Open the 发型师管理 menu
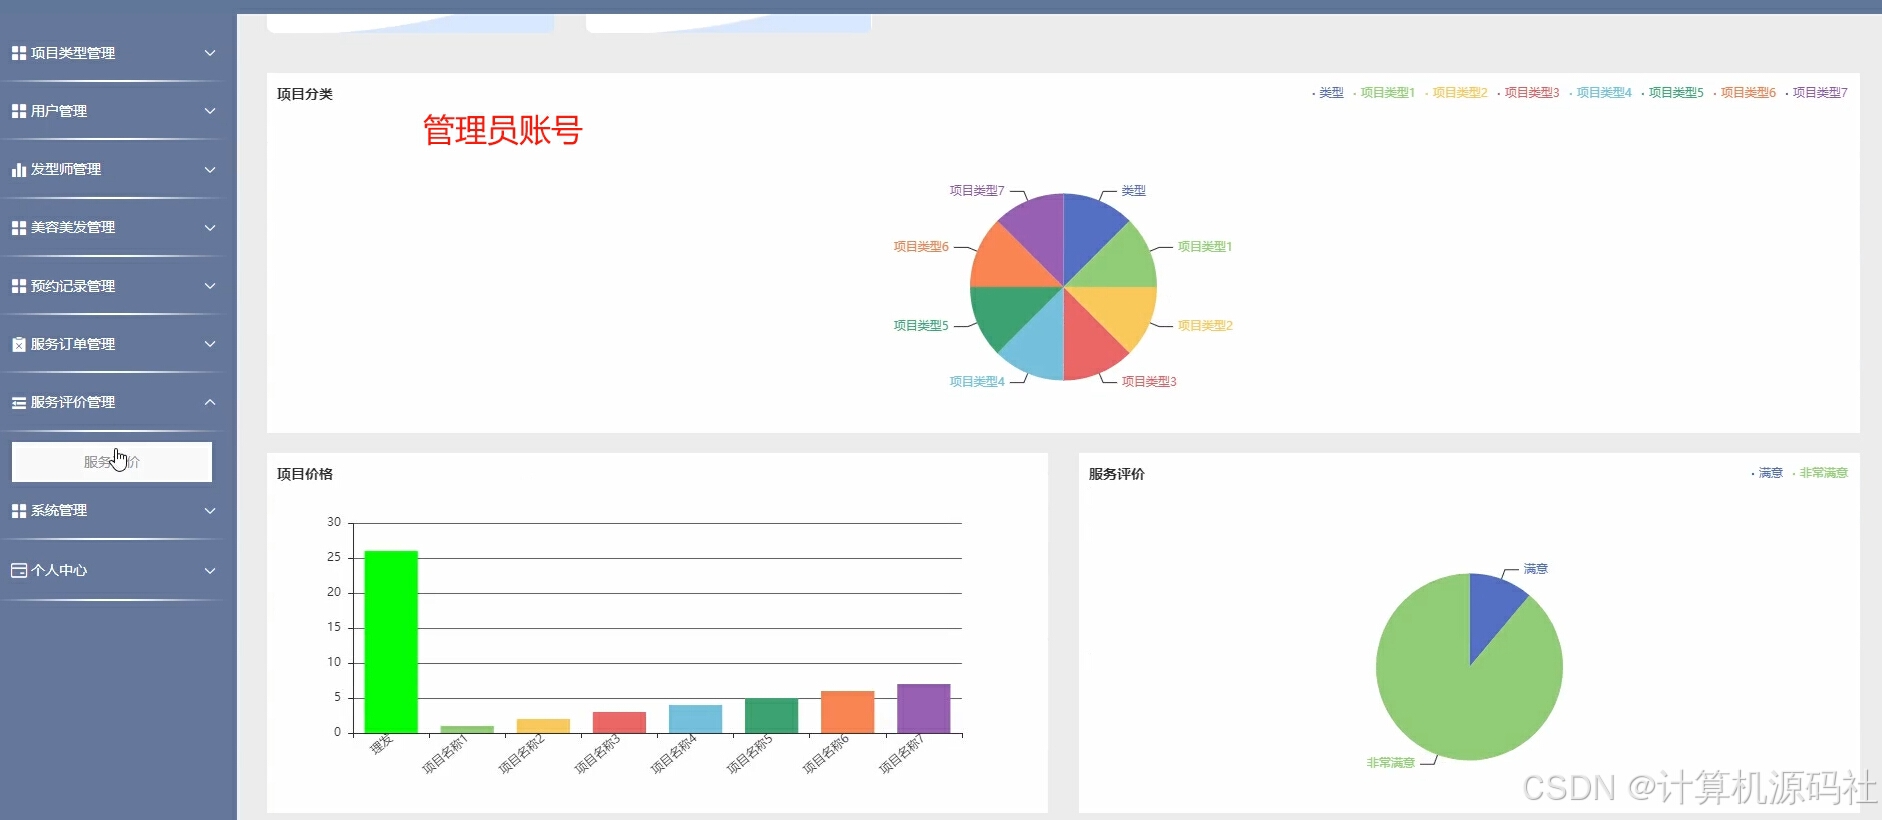Image resolution: width=1882 pixels, height=820 pixels. (113, 170)
